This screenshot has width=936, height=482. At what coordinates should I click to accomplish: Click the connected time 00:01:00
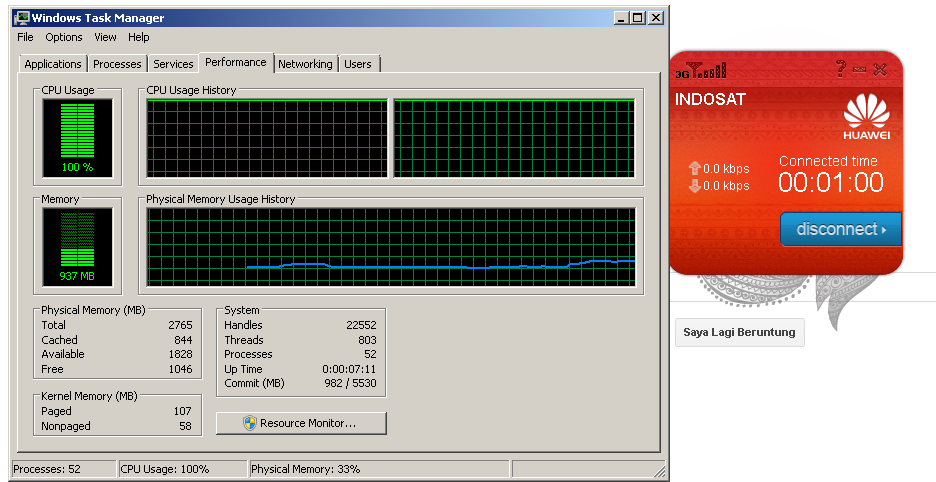coord(830,182)
